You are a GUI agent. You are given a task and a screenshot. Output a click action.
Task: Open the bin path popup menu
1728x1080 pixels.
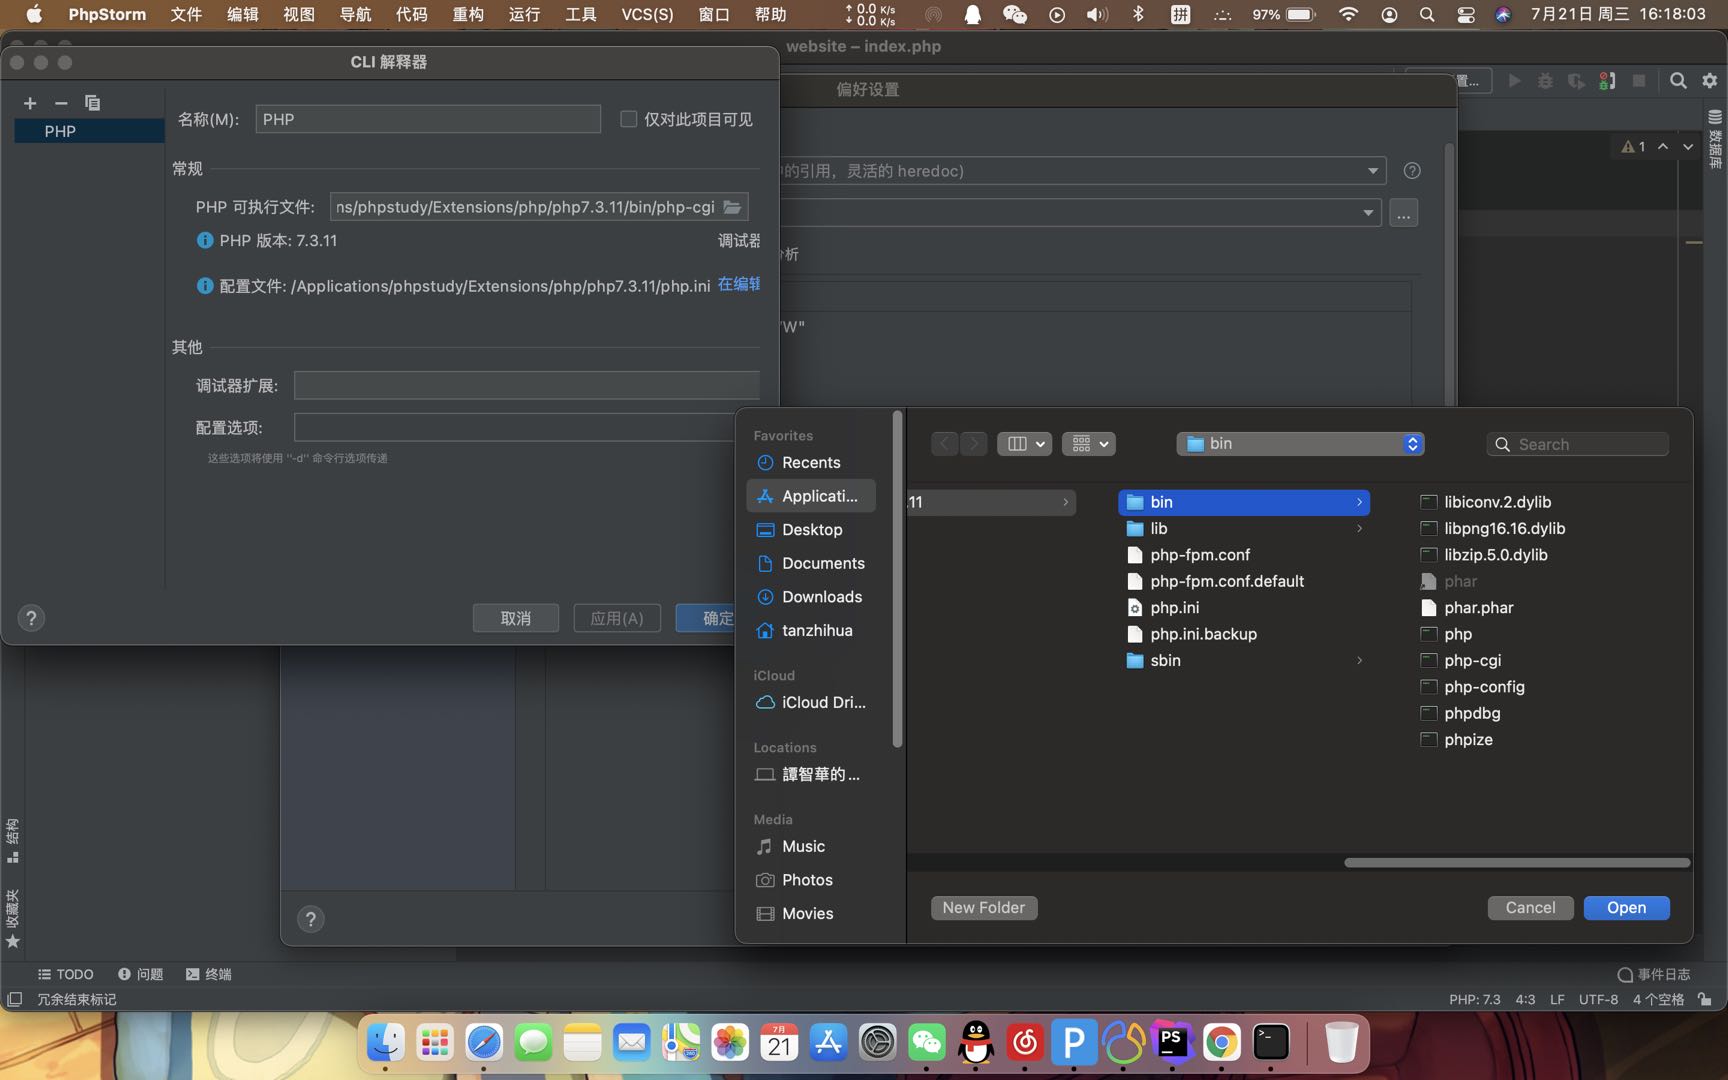click(1300, 444)
